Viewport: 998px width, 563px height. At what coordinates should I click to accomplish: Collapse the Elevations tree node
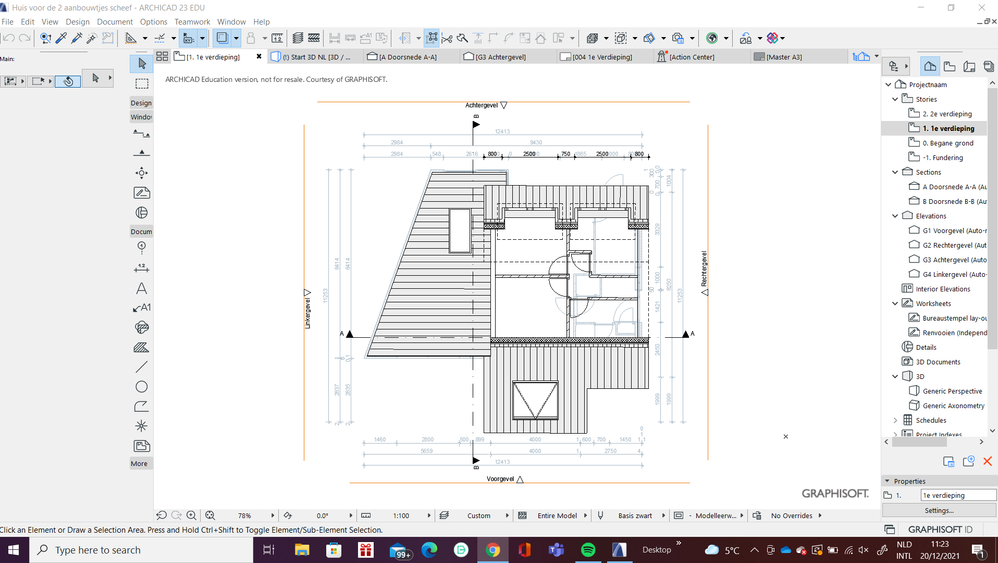895,216
